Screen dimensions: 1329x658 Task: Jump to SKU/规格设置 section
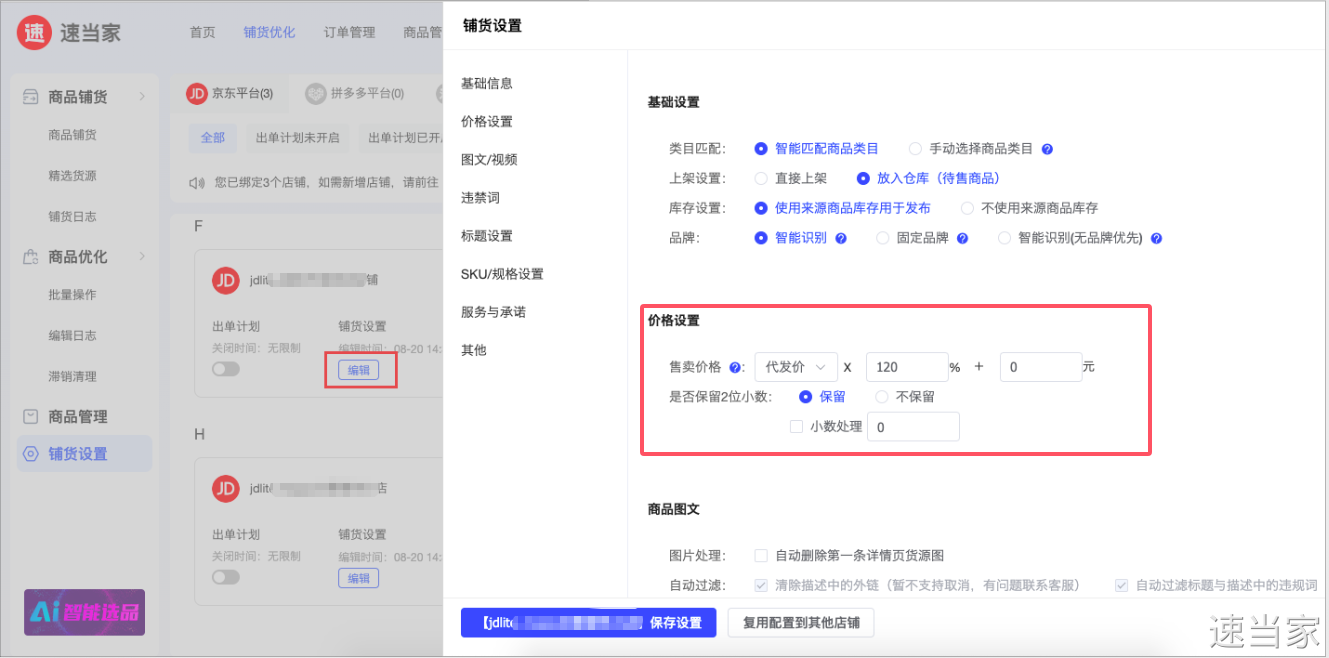[502, 274]
